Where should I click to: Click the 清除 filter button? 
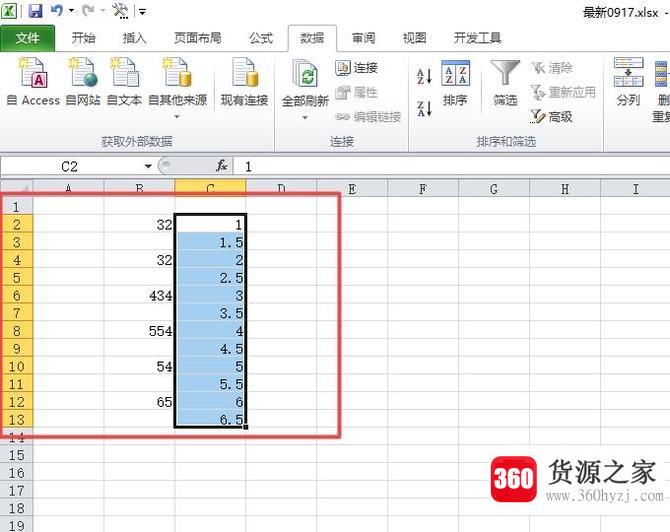pos(552,68)
